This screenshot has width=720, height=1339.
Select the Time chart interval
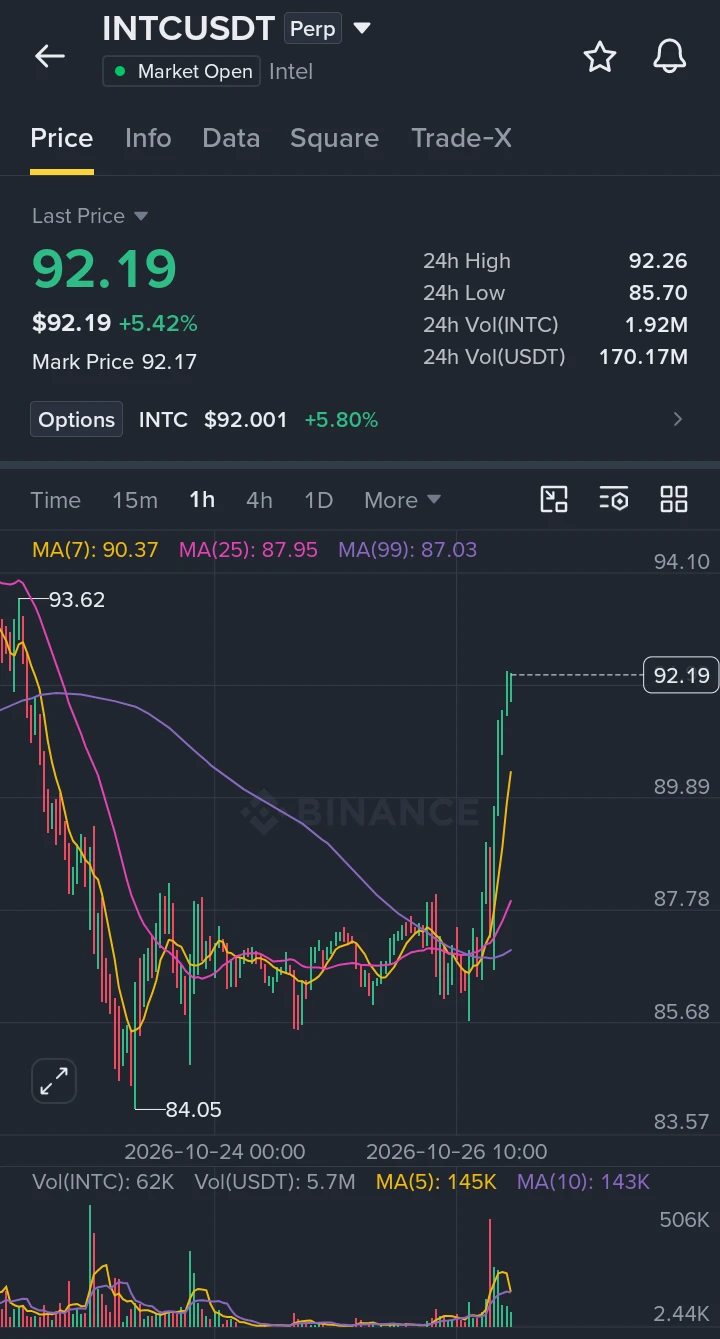tap(55, 500)
